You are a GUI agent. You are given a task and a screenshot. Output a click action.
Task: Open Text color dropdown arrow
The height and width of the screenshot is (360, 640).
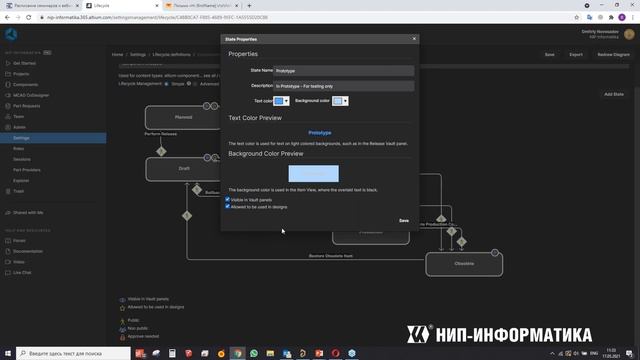(286, 101)
